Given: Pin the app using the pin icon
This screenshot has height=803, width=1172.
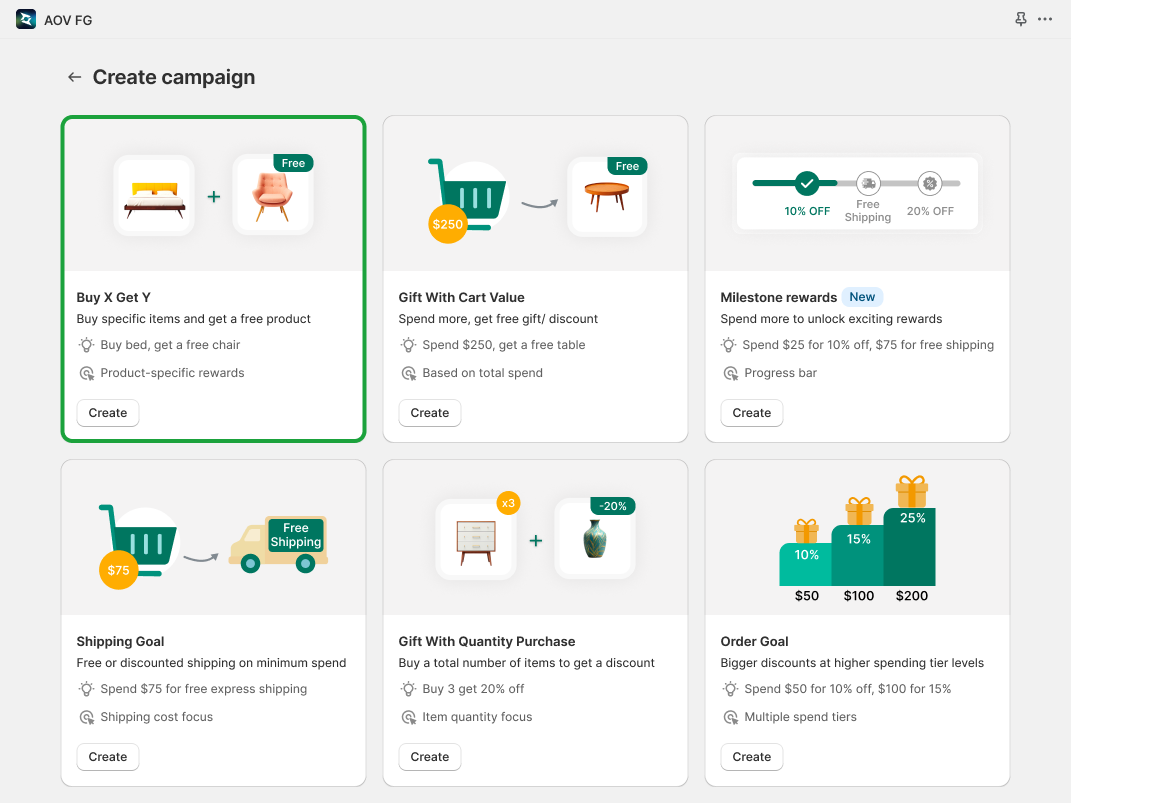Looking at the screenshot, I should point(1020,19).
